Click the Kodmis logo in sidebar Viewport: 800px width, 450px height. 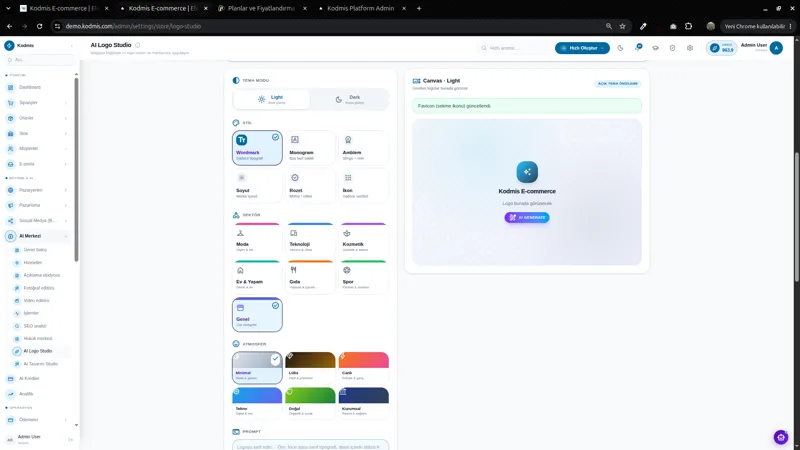pos(9,45)
